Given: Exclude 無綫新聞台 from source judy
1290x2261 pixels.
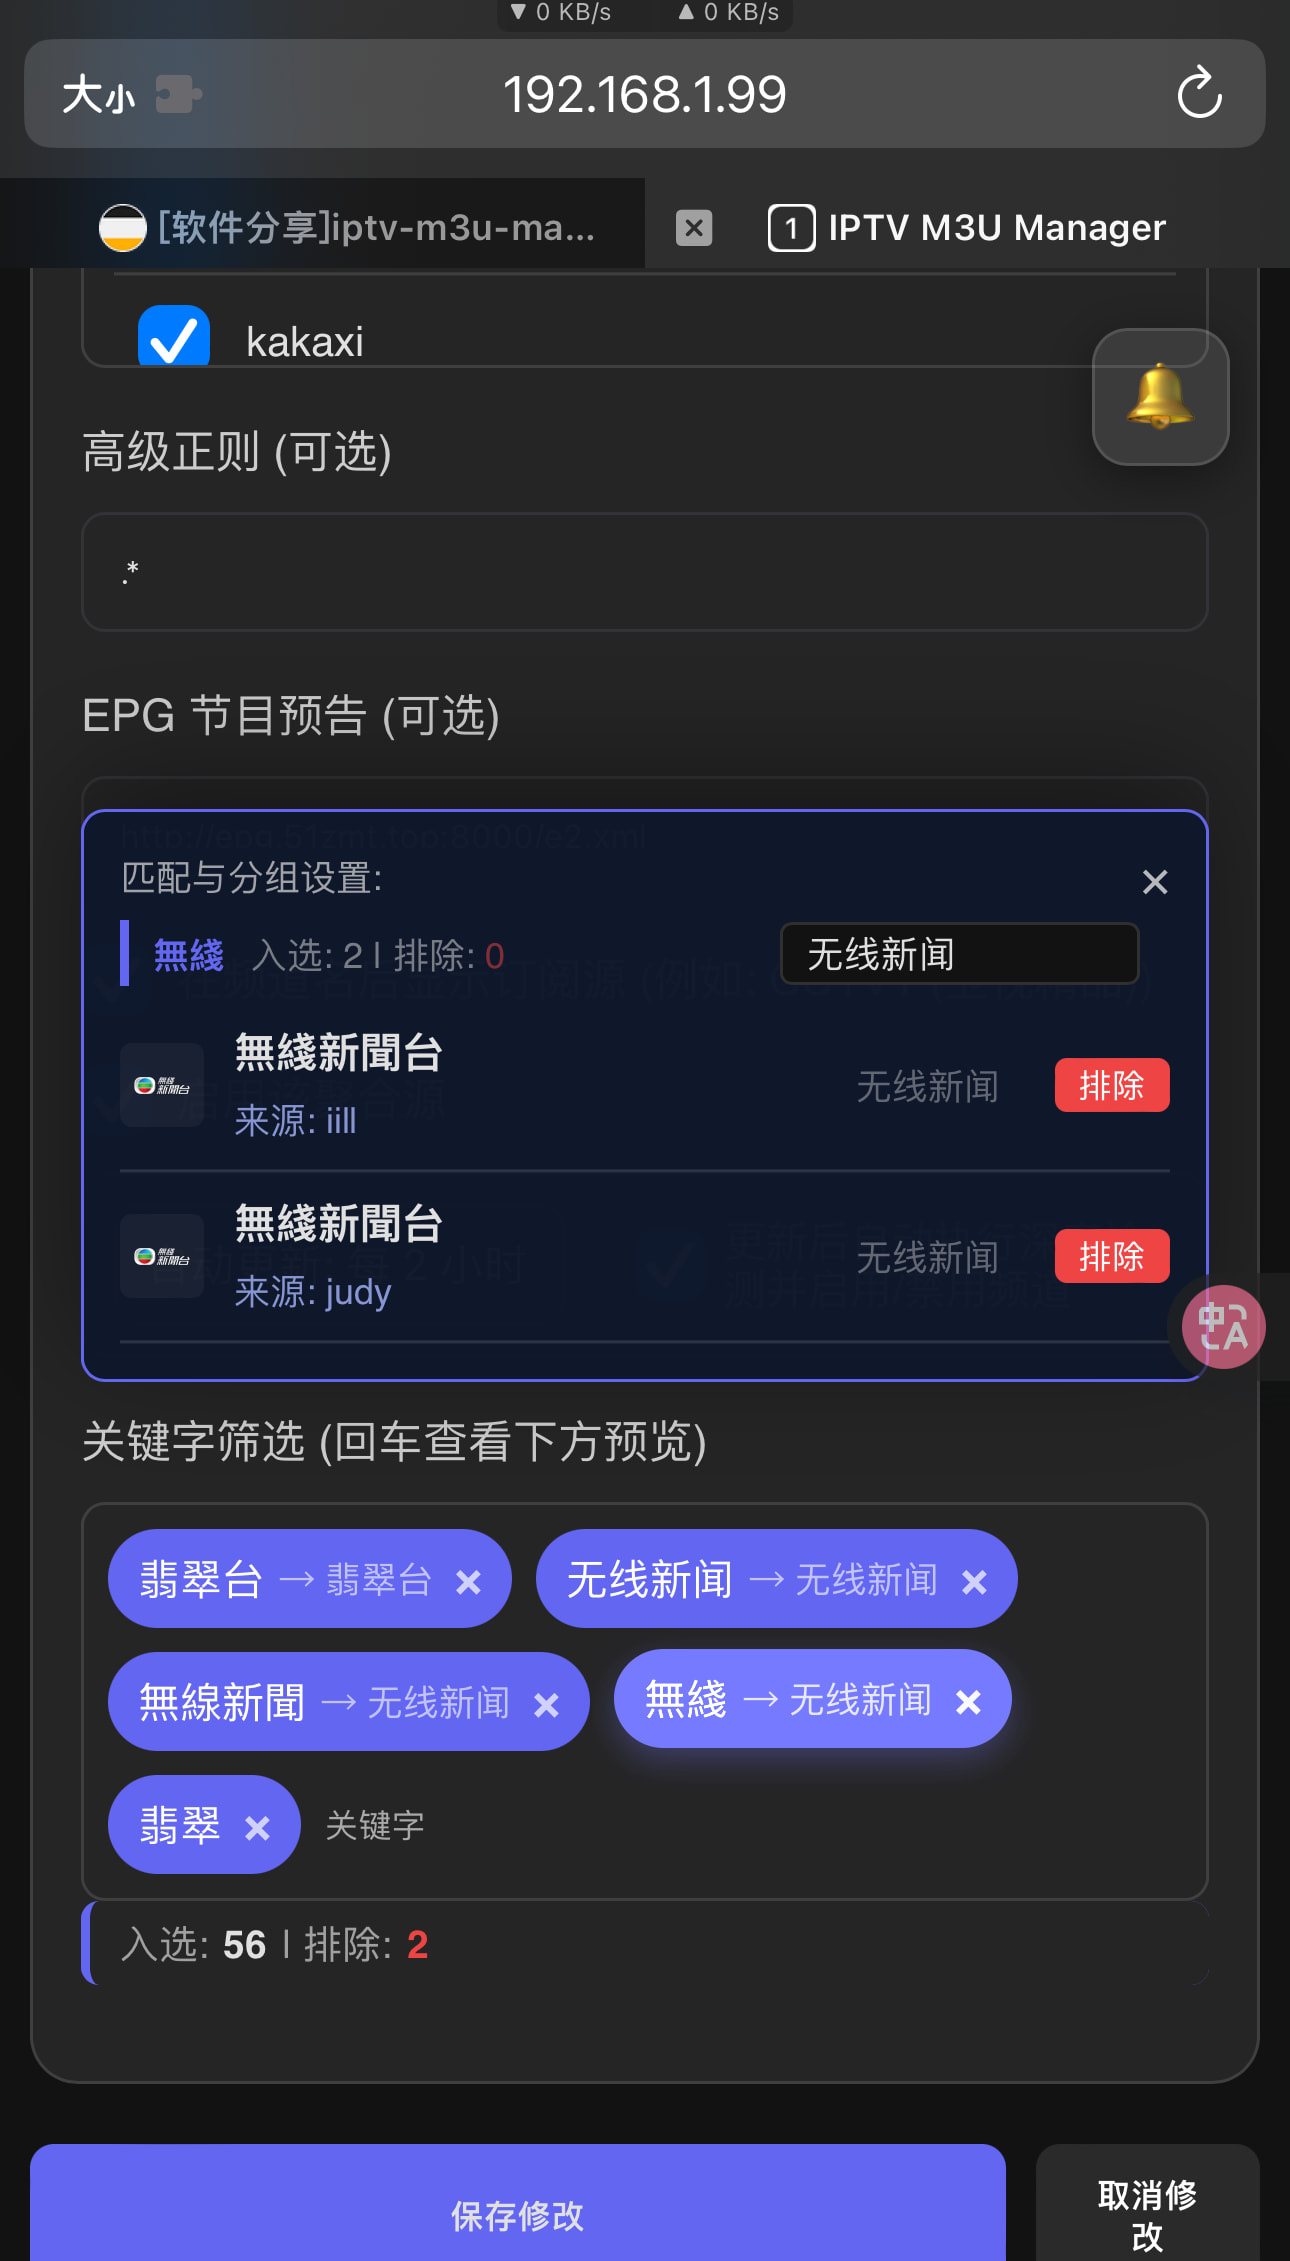Looking at the screenshot, I should click(1112, 1256).
